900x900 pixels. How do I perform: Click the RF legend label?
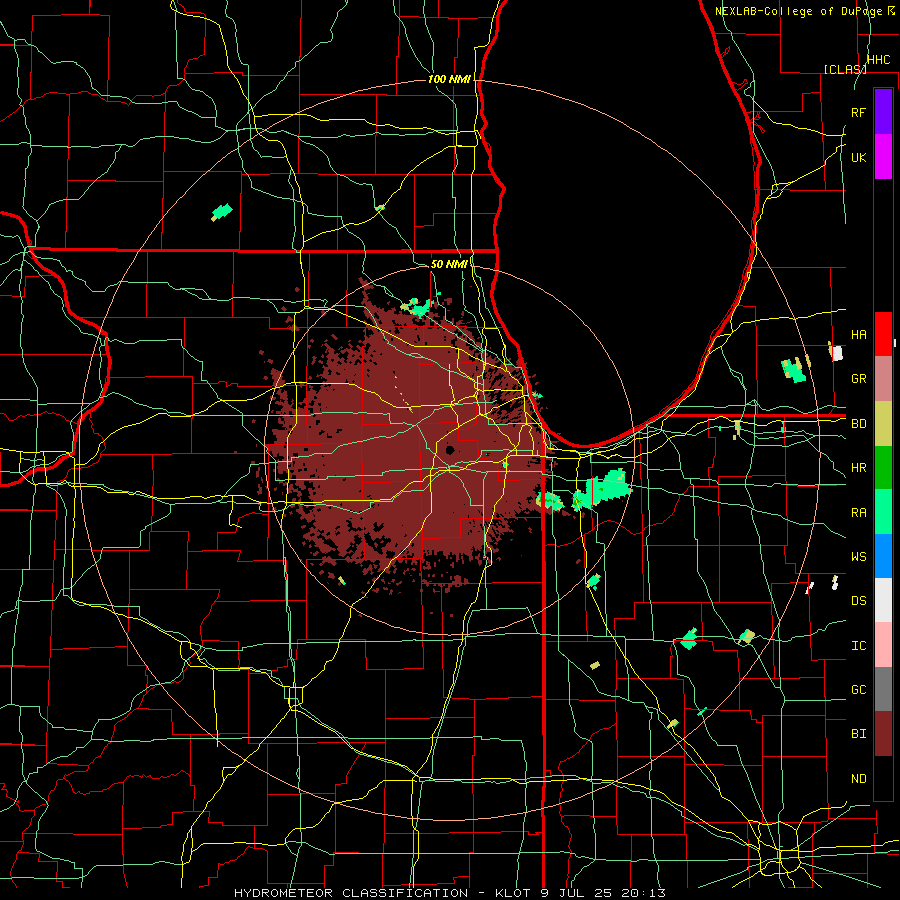[859, 112]
